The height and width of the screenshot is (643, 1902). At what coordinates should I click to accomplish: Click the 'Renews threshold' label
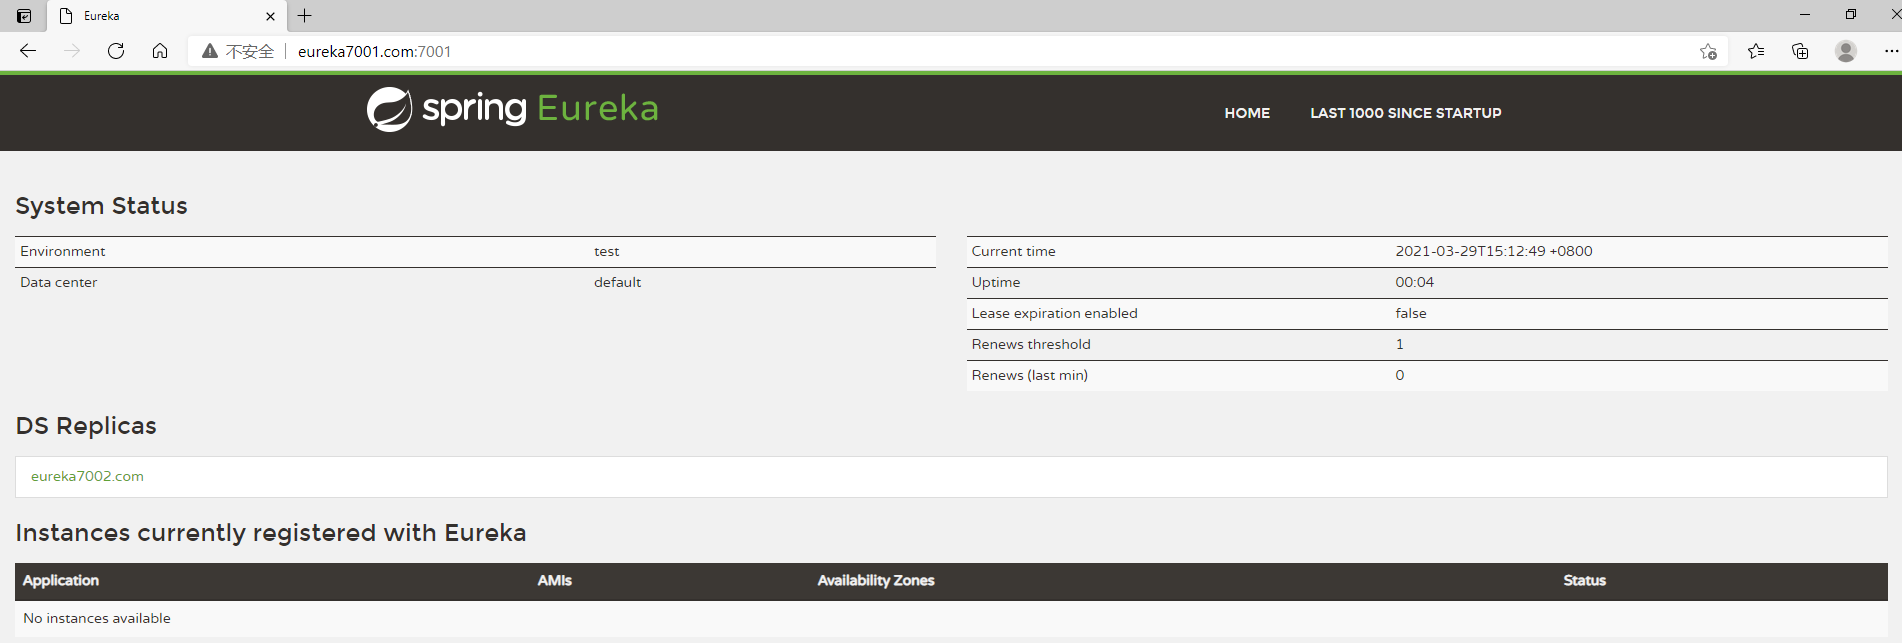tap(1031, 344)
